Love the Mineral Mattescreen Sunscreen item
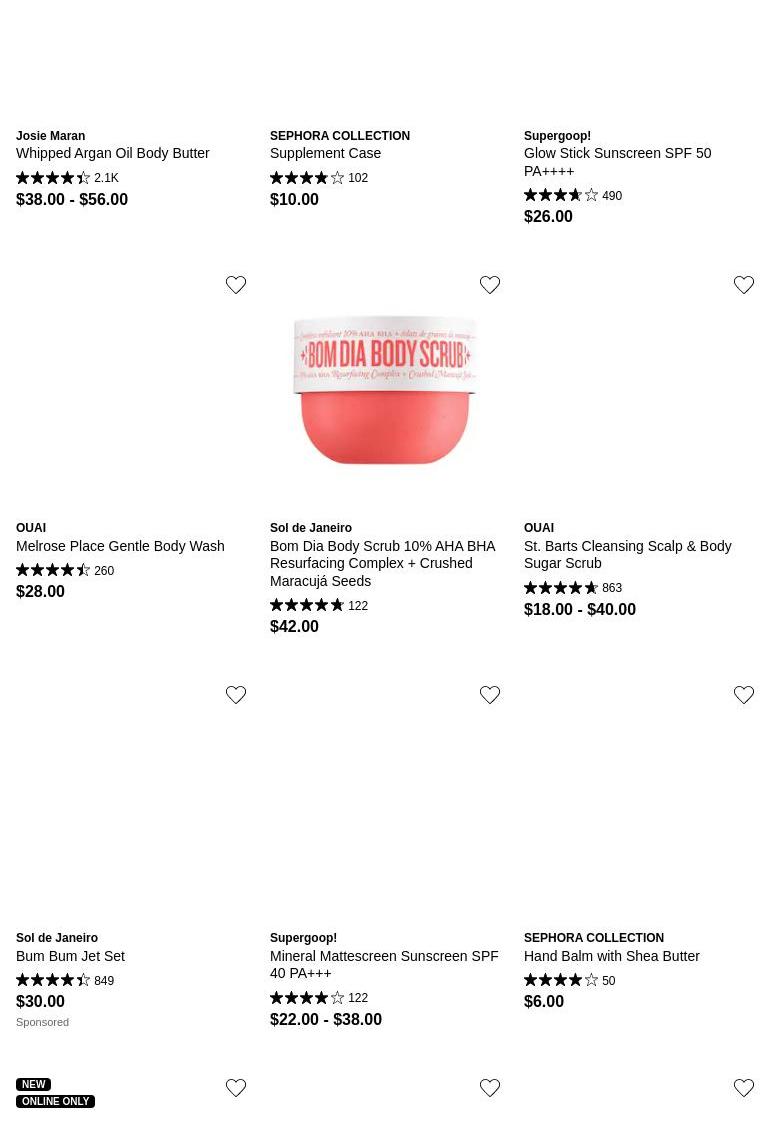This screenshot has height=1147, width=770. [489, 694]
